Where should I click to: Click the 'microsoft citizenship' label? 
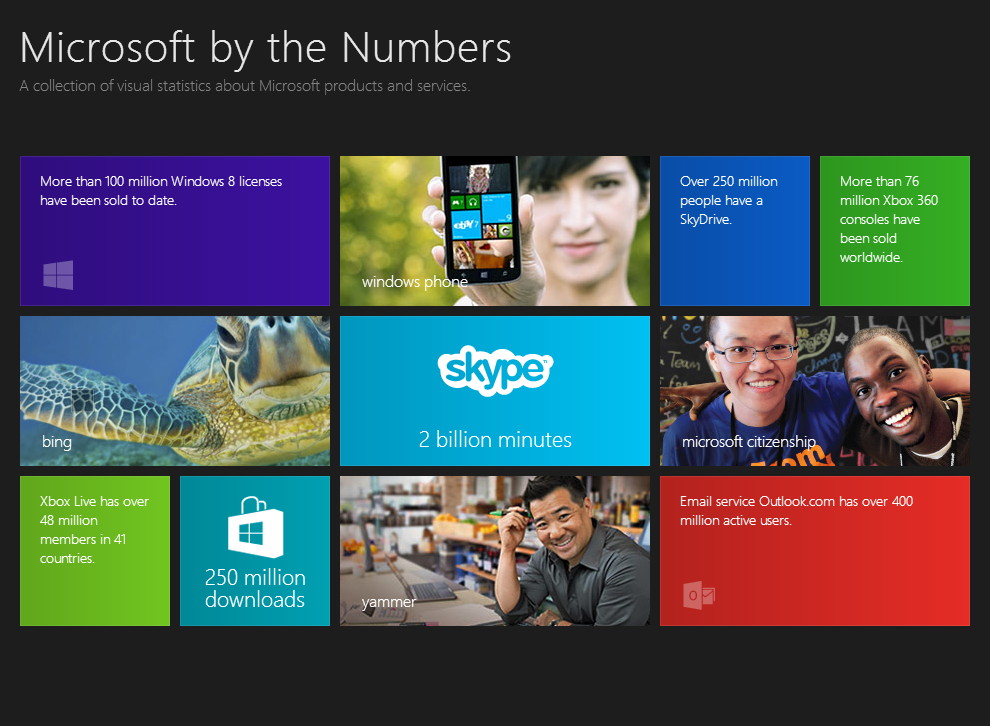coord(749,442)
